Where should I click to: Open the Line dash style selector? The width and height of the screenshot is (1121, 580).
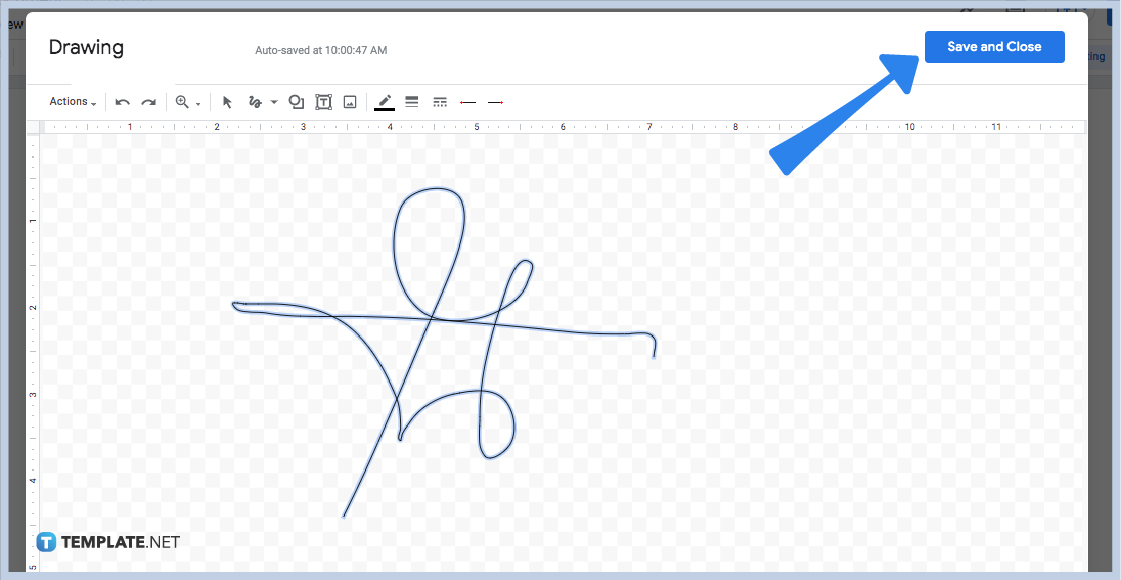coord(440,101)
